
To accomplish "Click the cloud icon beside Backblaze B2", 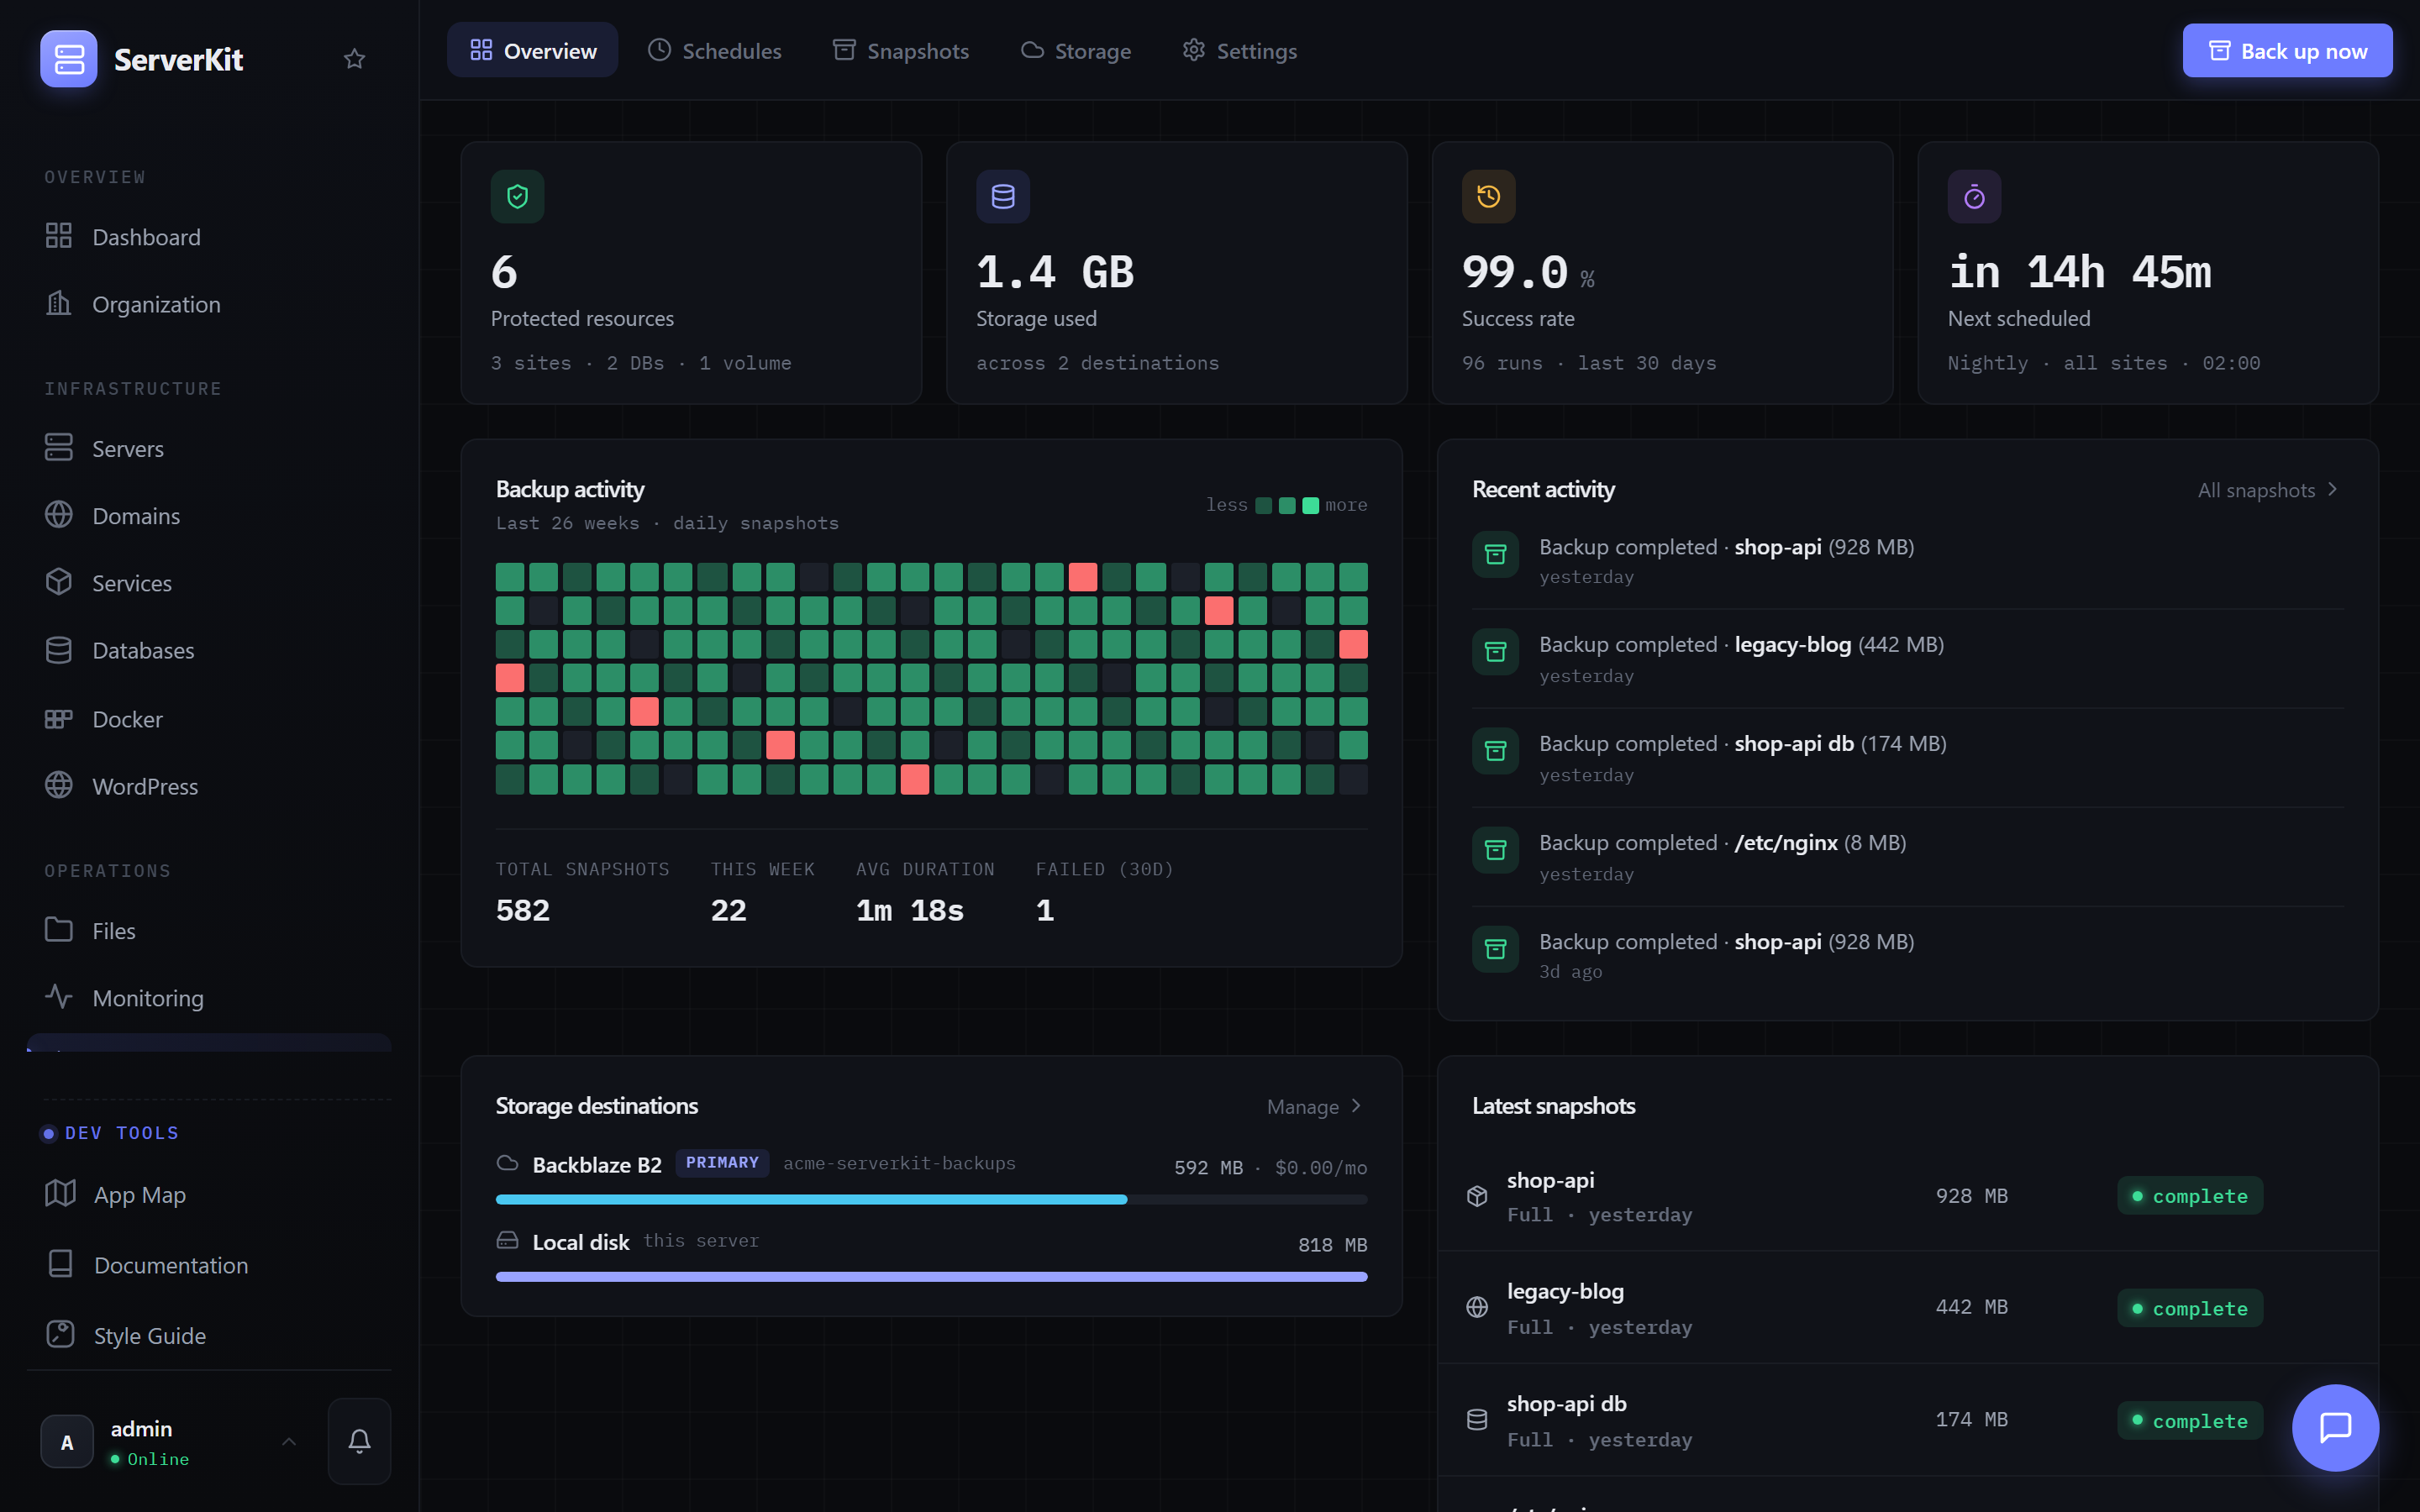I will tap(508, 1163).
